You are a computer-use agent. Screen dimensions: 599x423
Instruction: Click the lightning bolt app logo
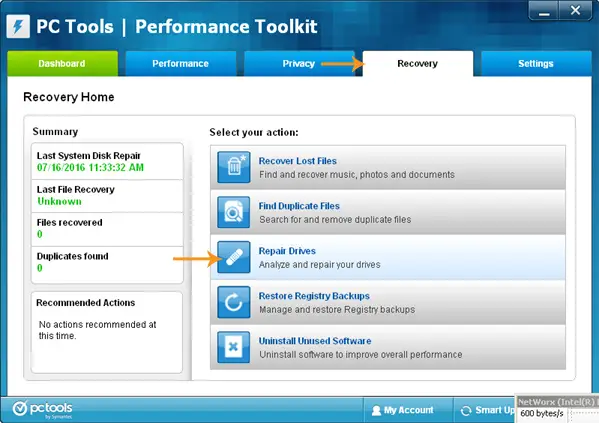[18, 26]
